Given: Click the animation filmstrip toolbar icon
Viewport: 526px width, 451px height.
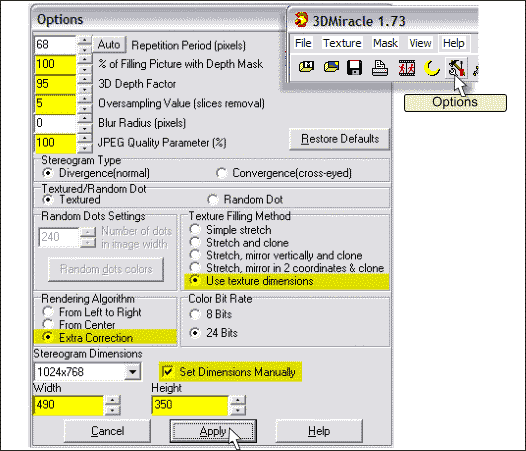Looking at the screenshot, I should [x=407, y=67].
